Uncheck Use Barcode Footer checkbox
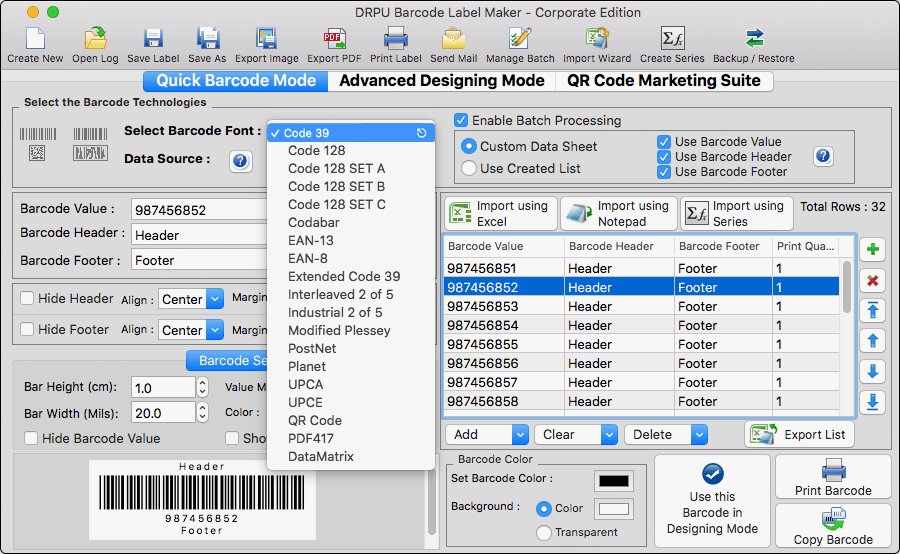 (x=664, y=172)
